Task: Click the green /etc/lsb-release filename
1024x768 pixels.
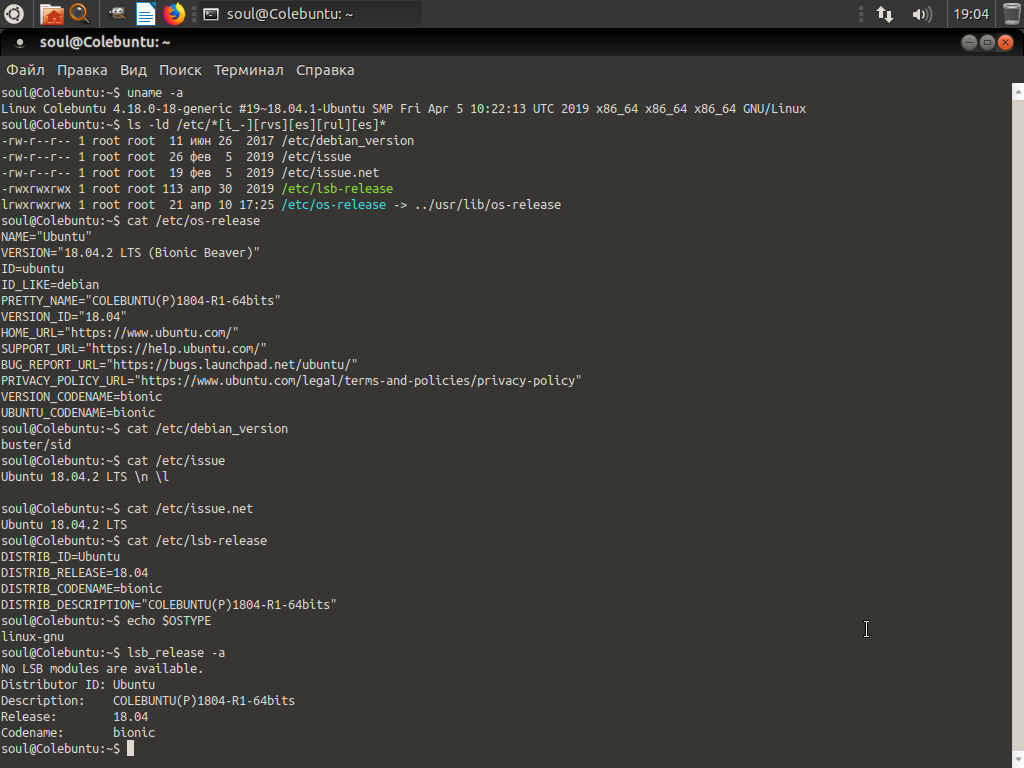Action: click(x=337, y=189)
